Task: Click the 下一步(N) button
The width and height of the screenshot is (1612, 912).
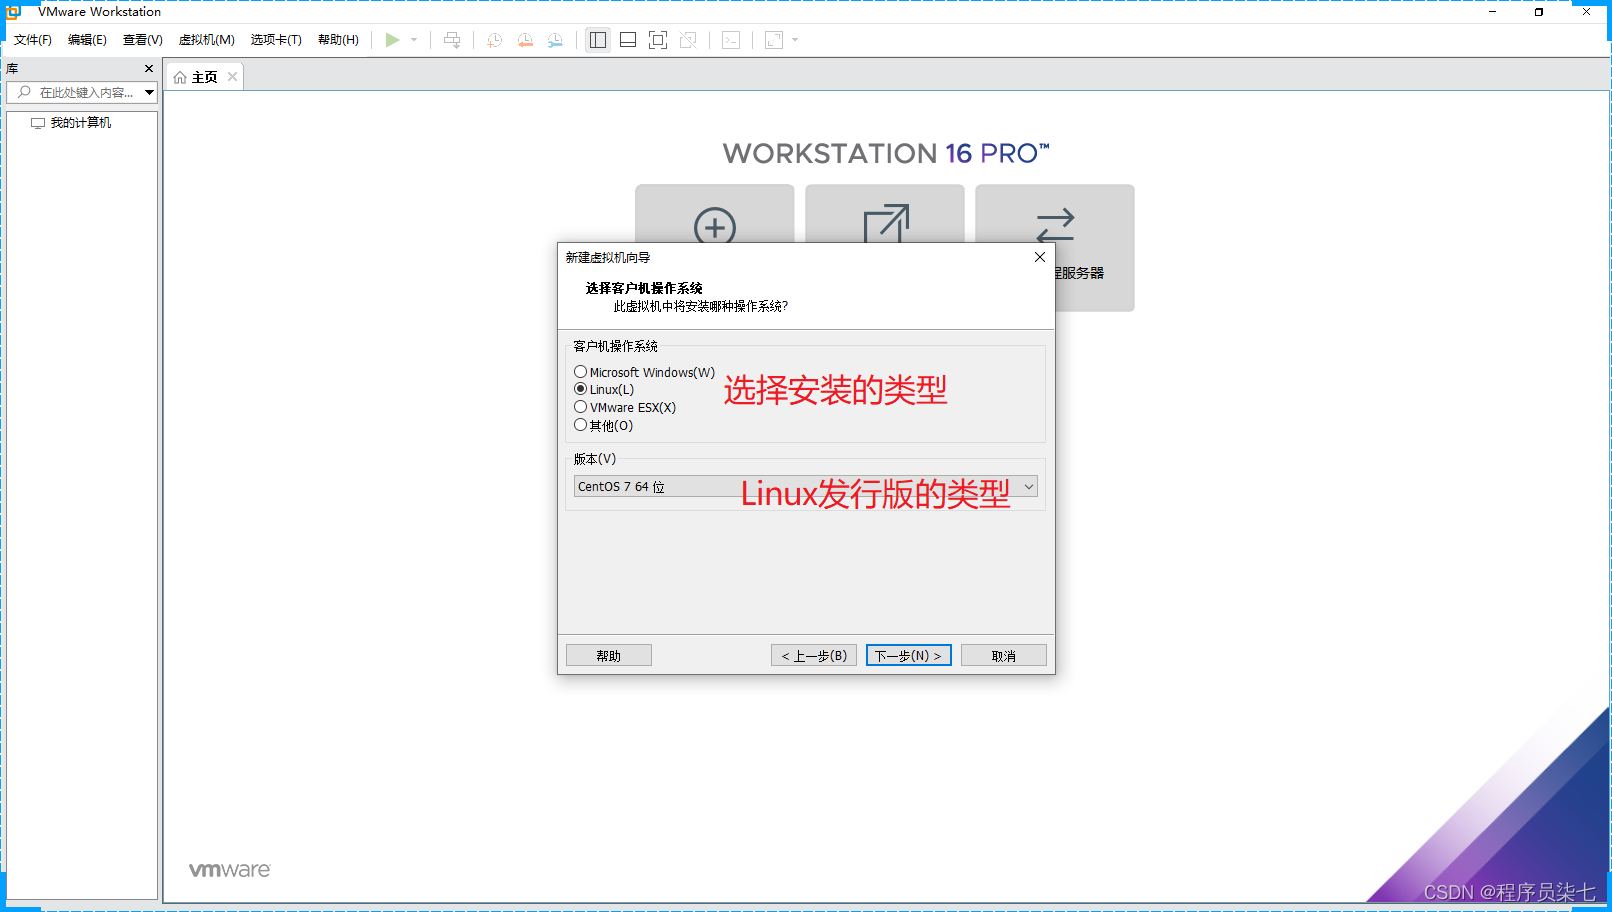Action: [907, 655]
